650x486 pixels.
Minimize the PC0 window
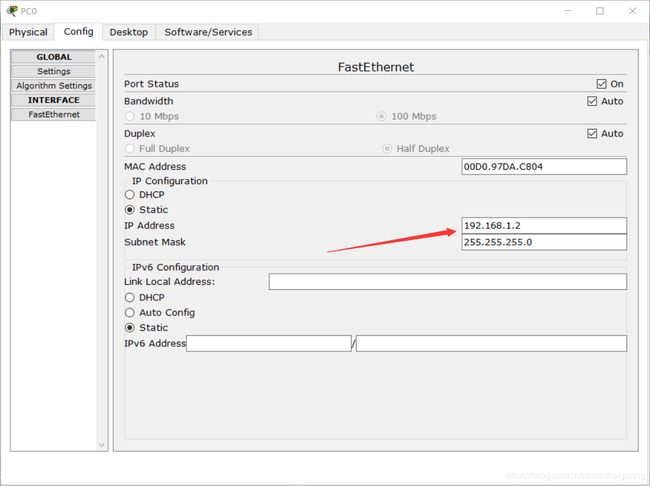coord(568,11)
